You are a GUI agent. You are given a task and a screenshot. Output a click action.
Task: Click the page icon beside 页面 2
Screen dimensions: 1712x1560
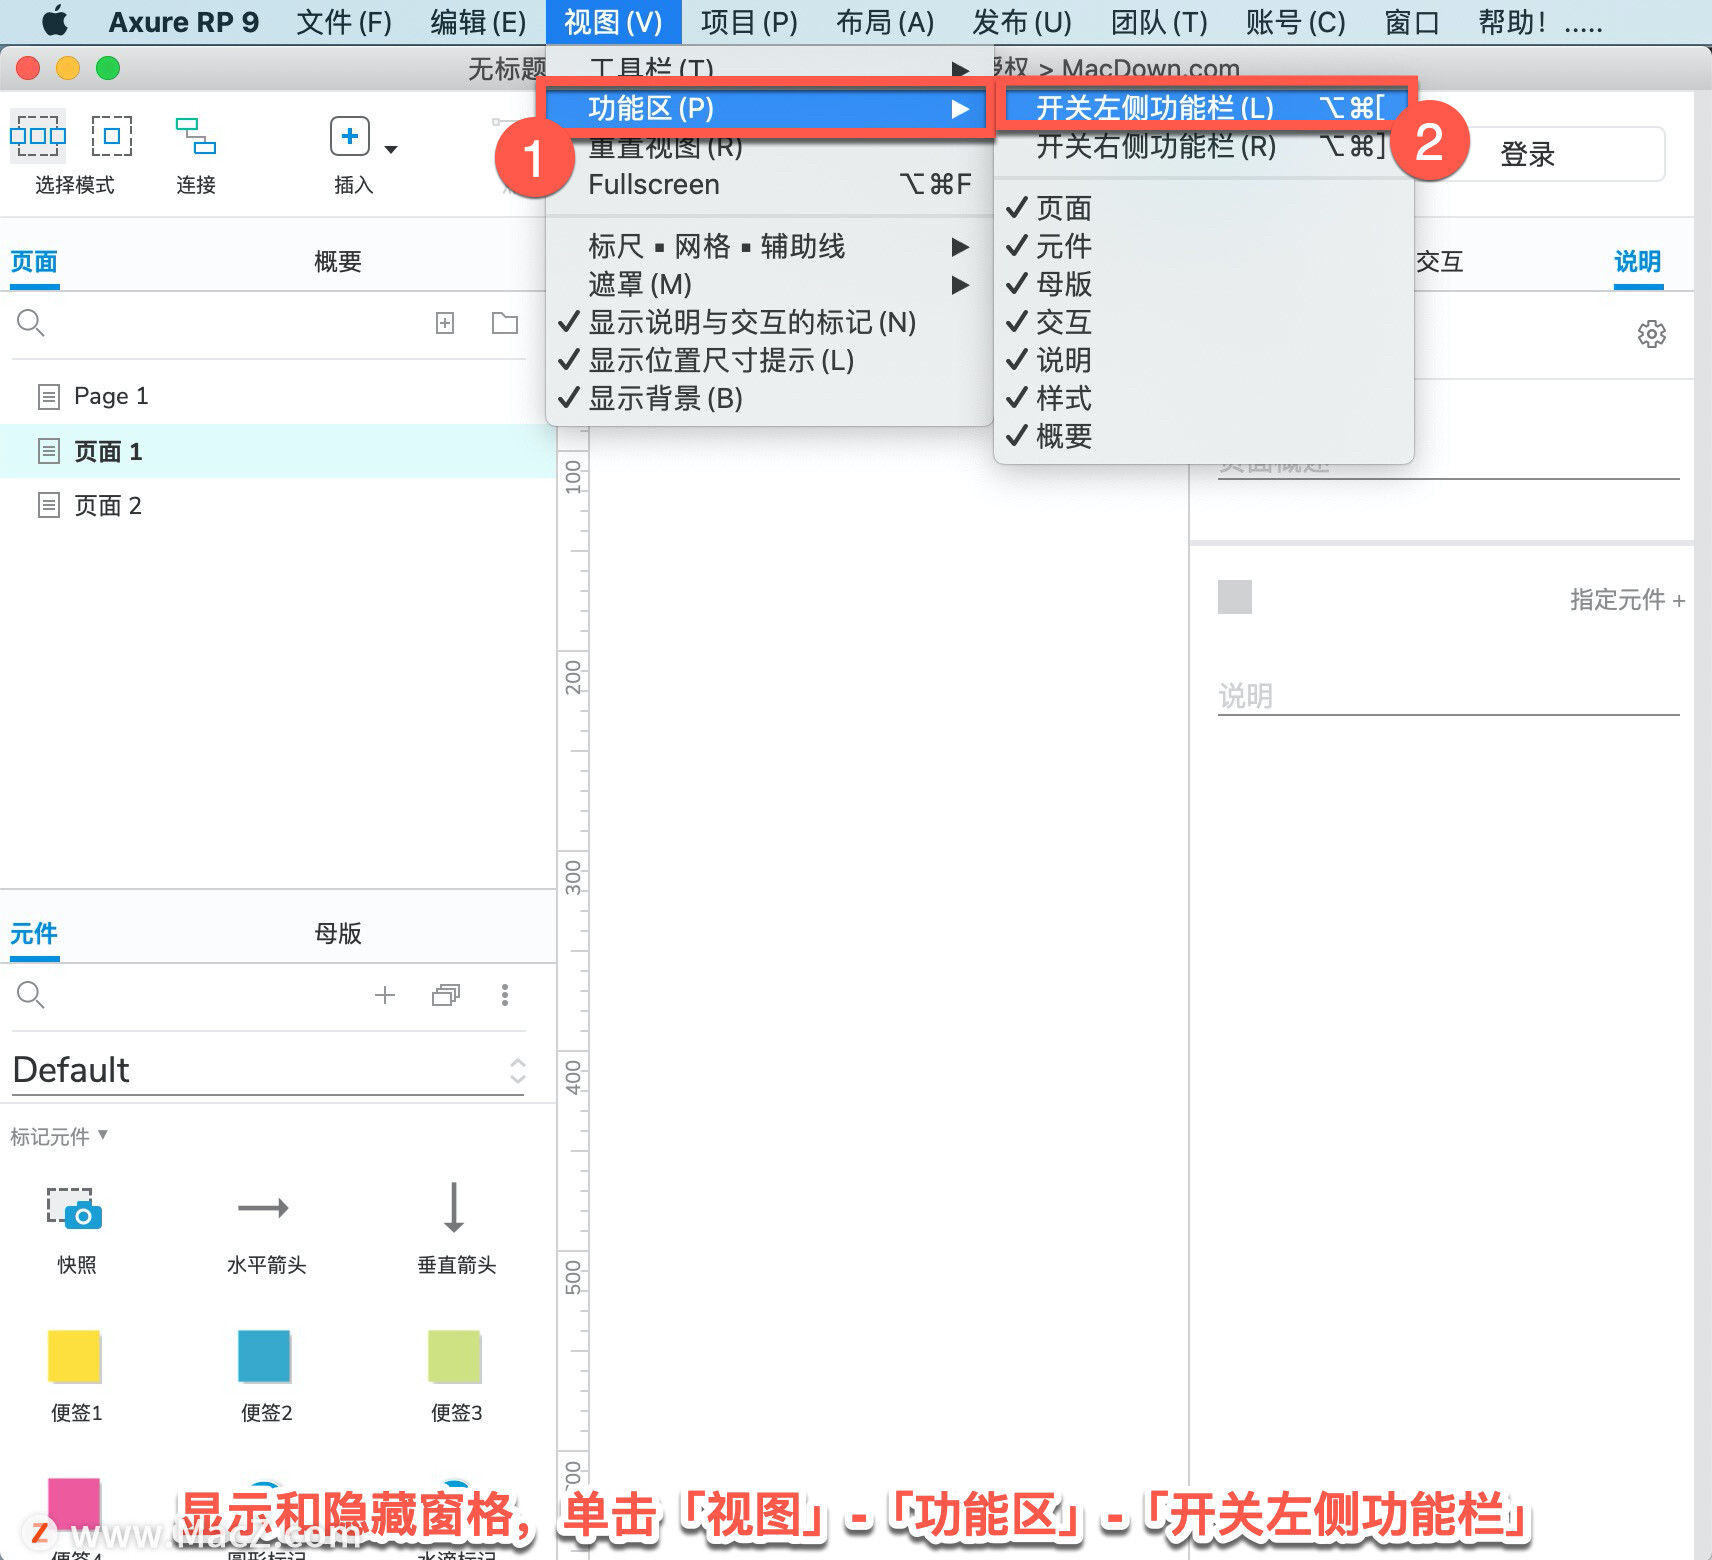coord(49,506)
